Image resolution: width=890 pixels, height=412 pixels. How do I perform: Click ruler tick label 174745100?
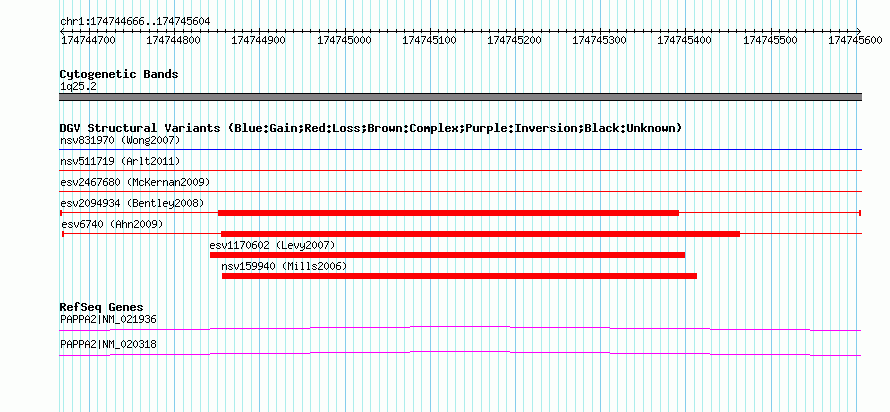(429, 40)
